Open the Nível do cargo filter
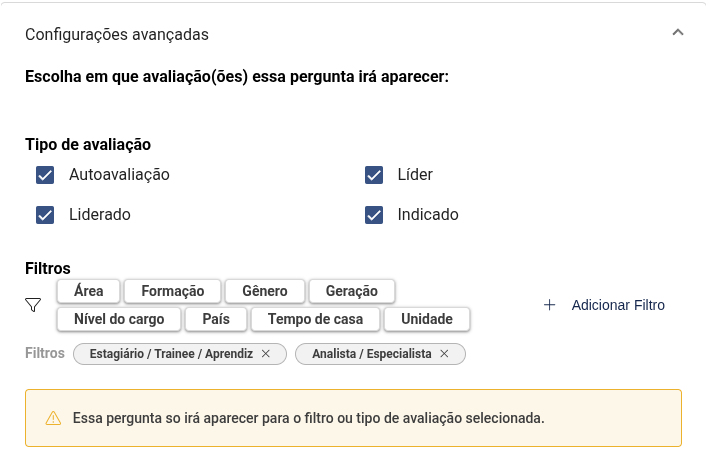 click(x=118, y=319)
